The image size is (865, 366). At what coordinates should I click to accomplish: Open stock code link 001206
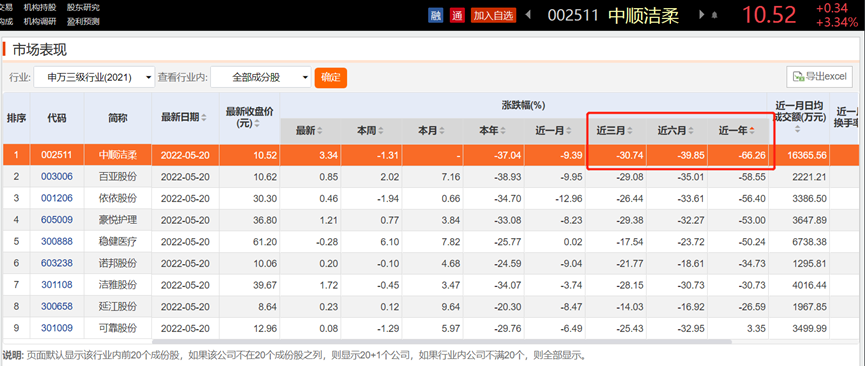[x=57, y=198]
